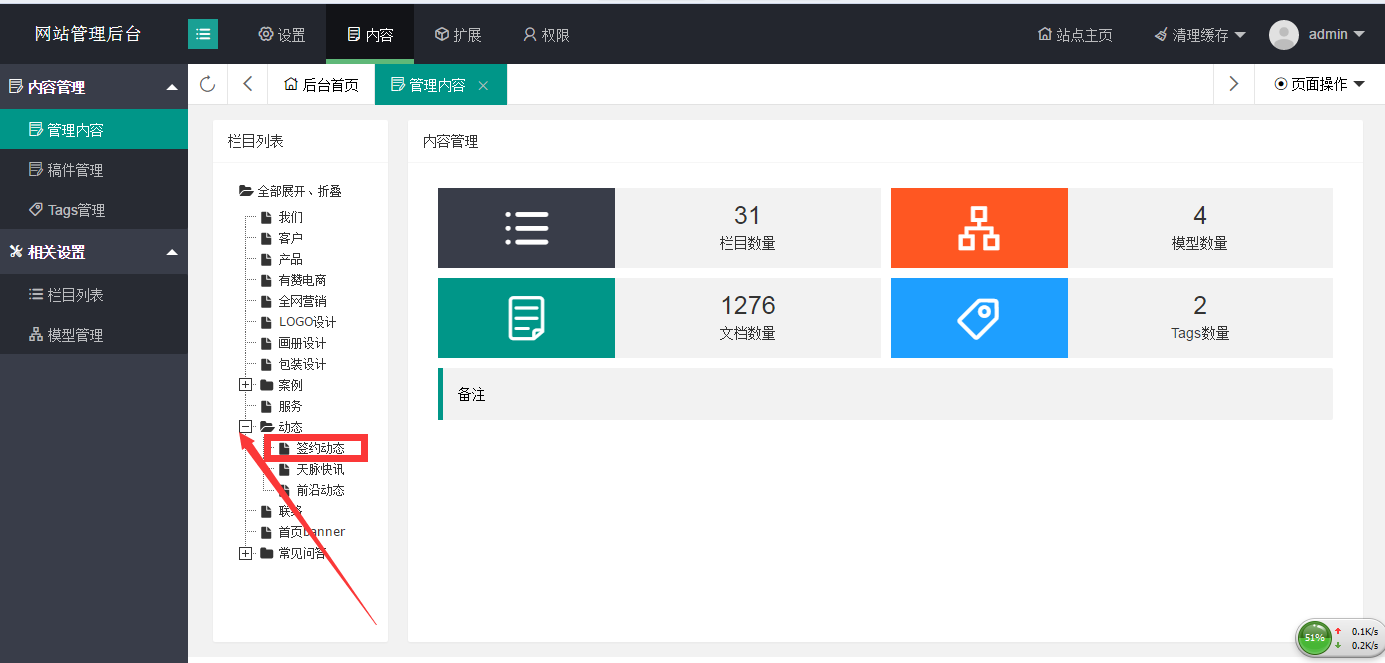The image size is (1385, 663).
Task: Collapse the 内容管理 sidebar section
Action: [172, 87]
